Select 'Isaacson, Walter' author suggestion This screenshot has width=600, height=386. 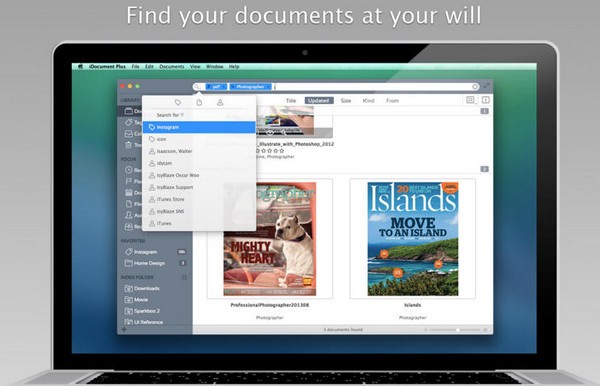(199, 151)
